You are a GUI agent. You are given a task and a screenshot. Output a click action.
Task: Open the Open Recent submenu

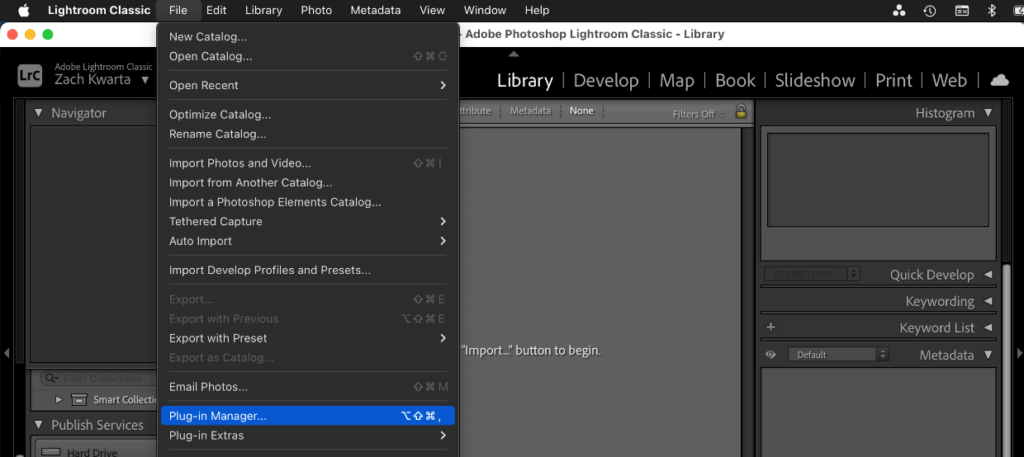(308, 86)
